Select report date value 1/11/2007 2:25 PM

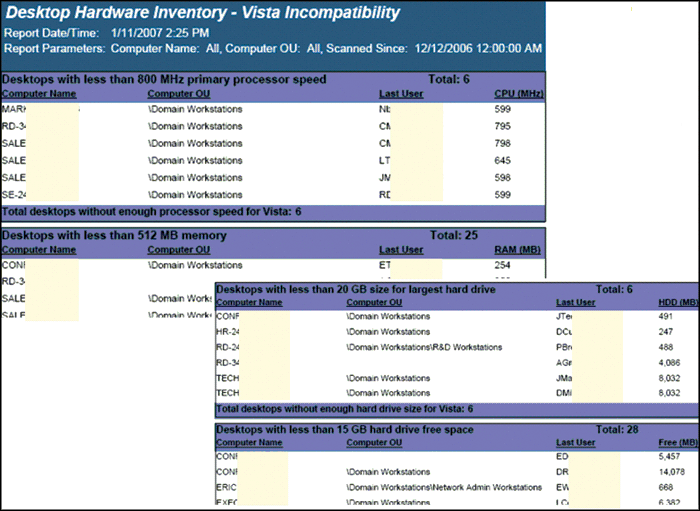(x=160, y=33)
